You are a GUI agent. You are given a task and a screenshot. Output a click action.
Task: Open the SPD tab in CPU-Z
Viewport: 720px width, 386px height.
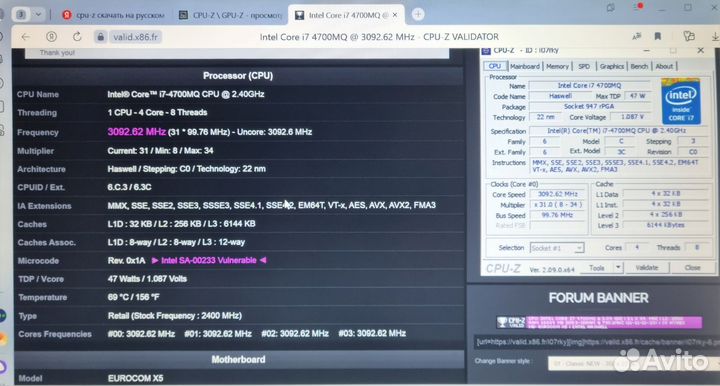[x=584, y=67]
